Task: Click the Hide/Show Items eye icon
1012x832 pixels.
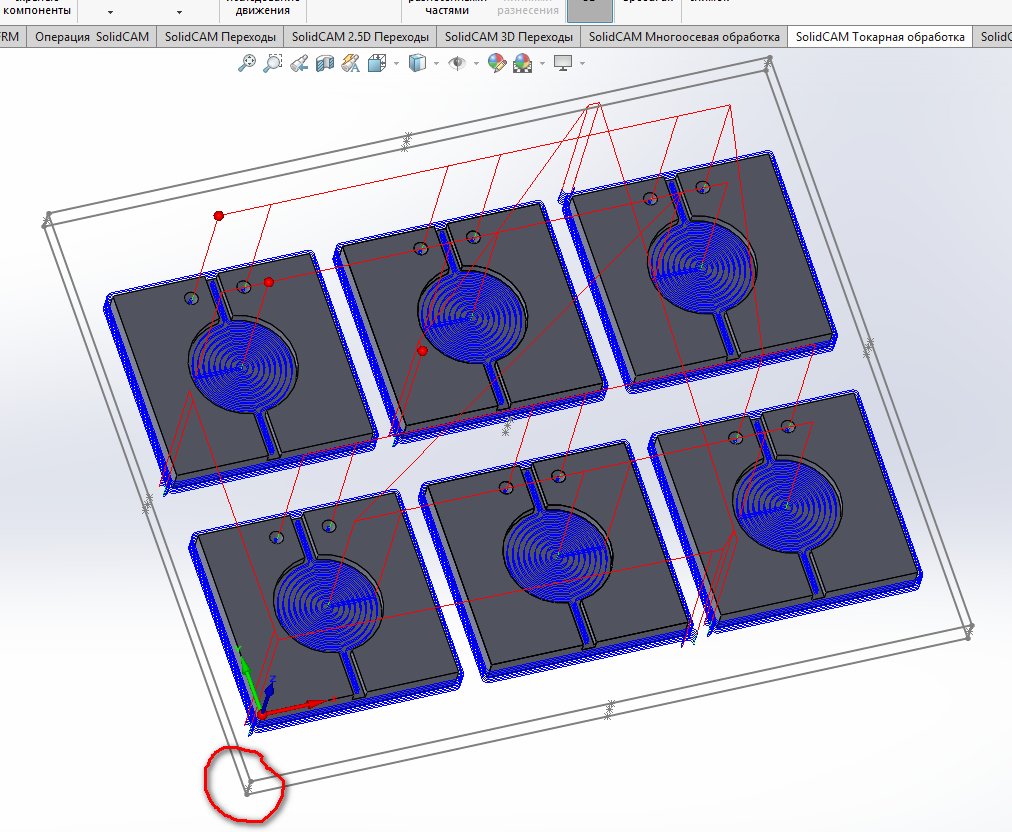Action: pos(457,63)
